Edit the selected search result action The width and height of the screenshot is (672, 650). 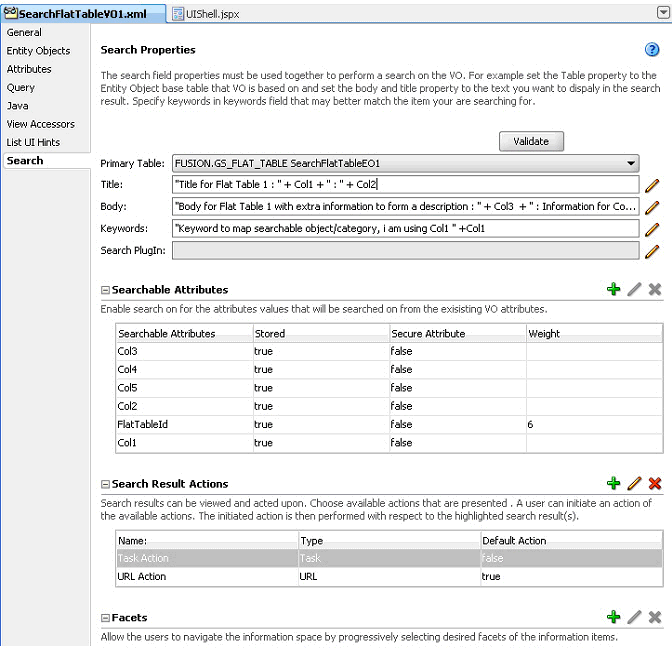(634, 483)
